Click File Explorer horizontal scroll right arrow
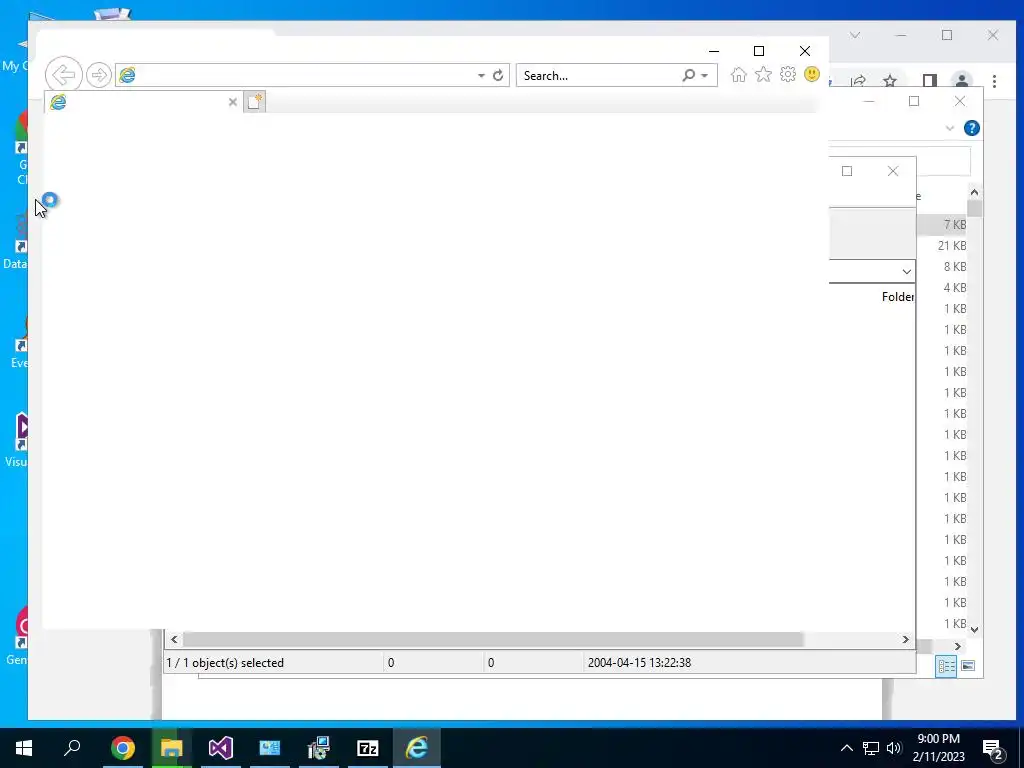The width and height of the screenshot is (1024, 768). coord(958,647)
